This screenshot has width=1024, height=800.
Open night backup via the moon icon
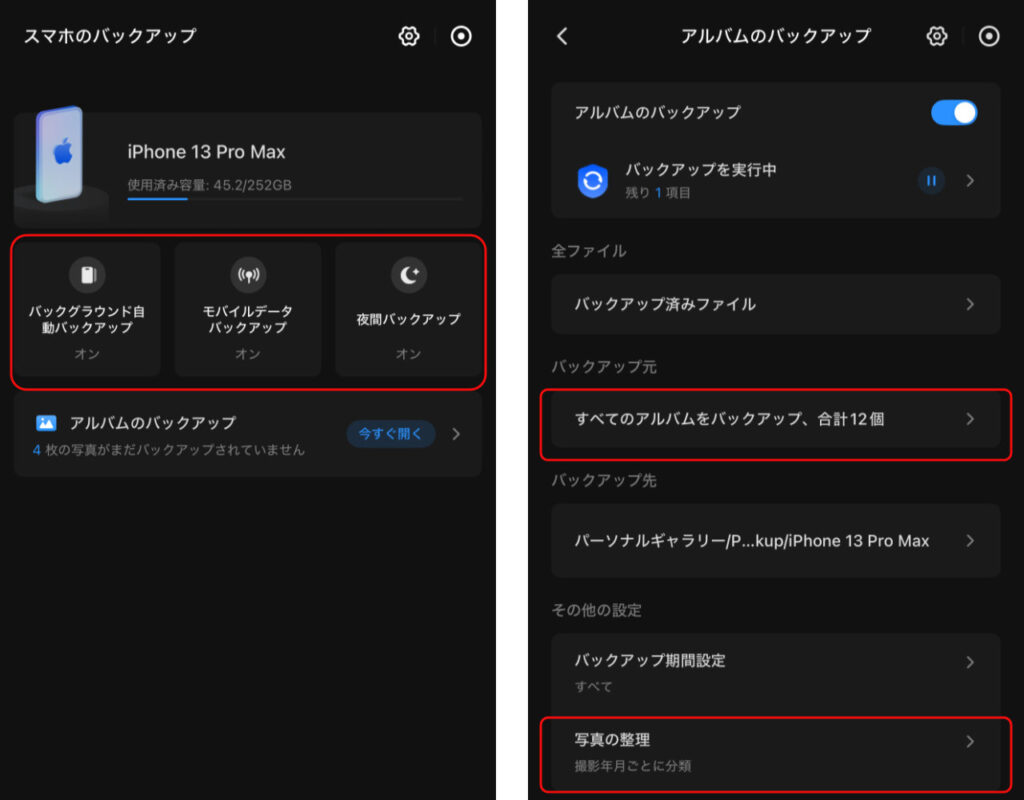[x=408, y=275]
